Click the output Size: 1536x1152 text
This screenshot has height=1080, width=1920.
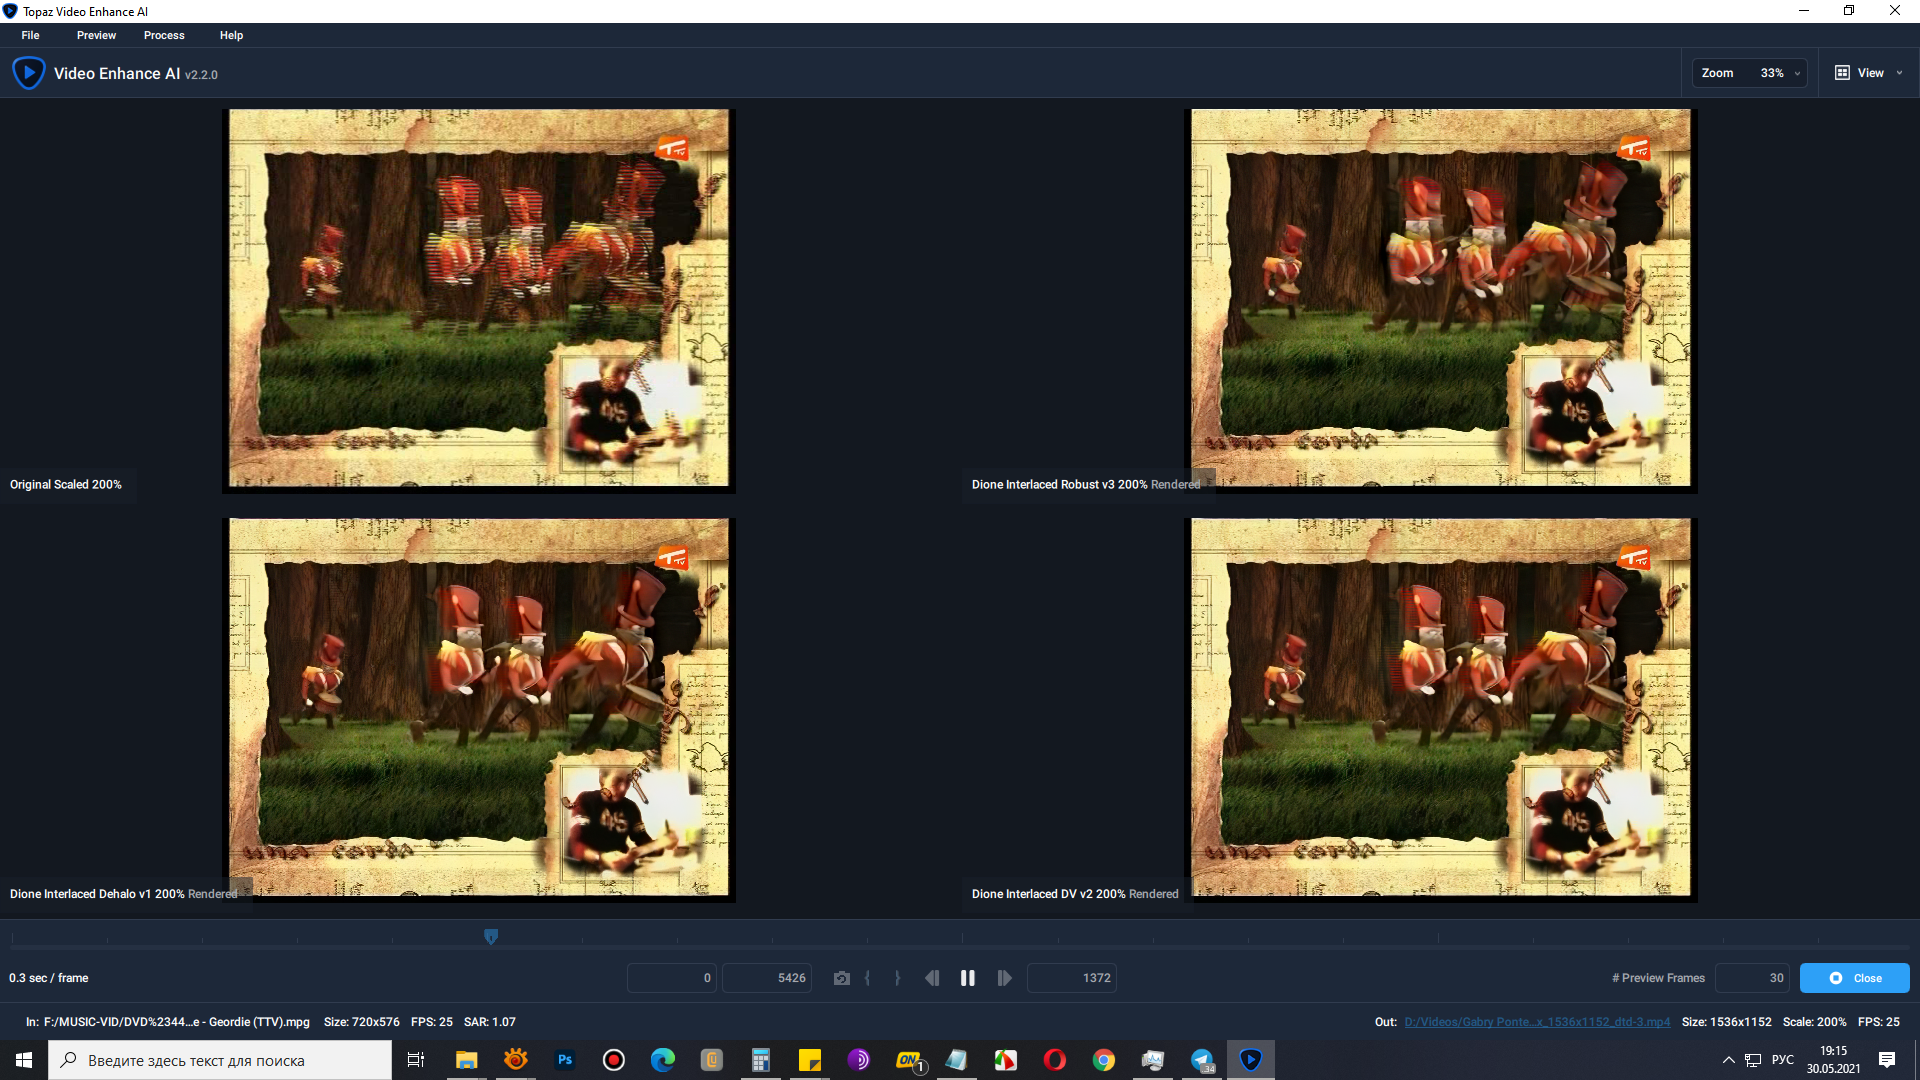[x=1727, y=1022]
